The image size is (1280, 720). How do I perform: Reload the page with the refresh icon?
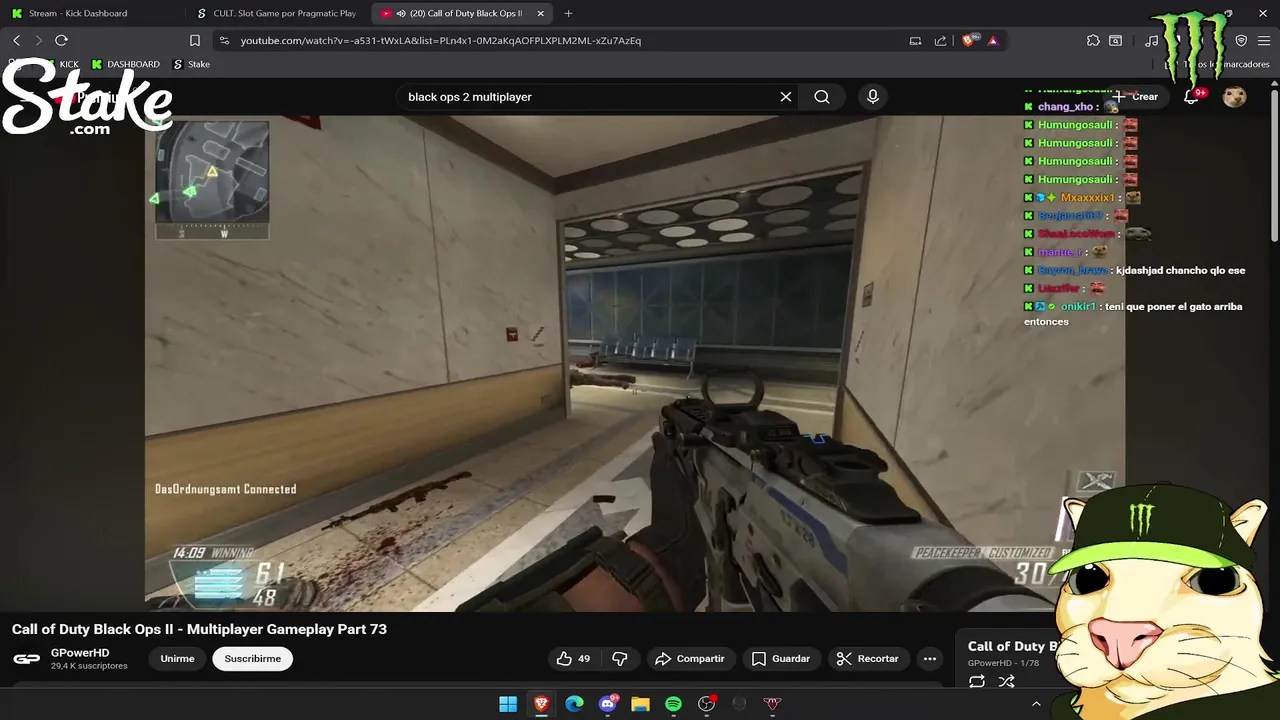61,40
